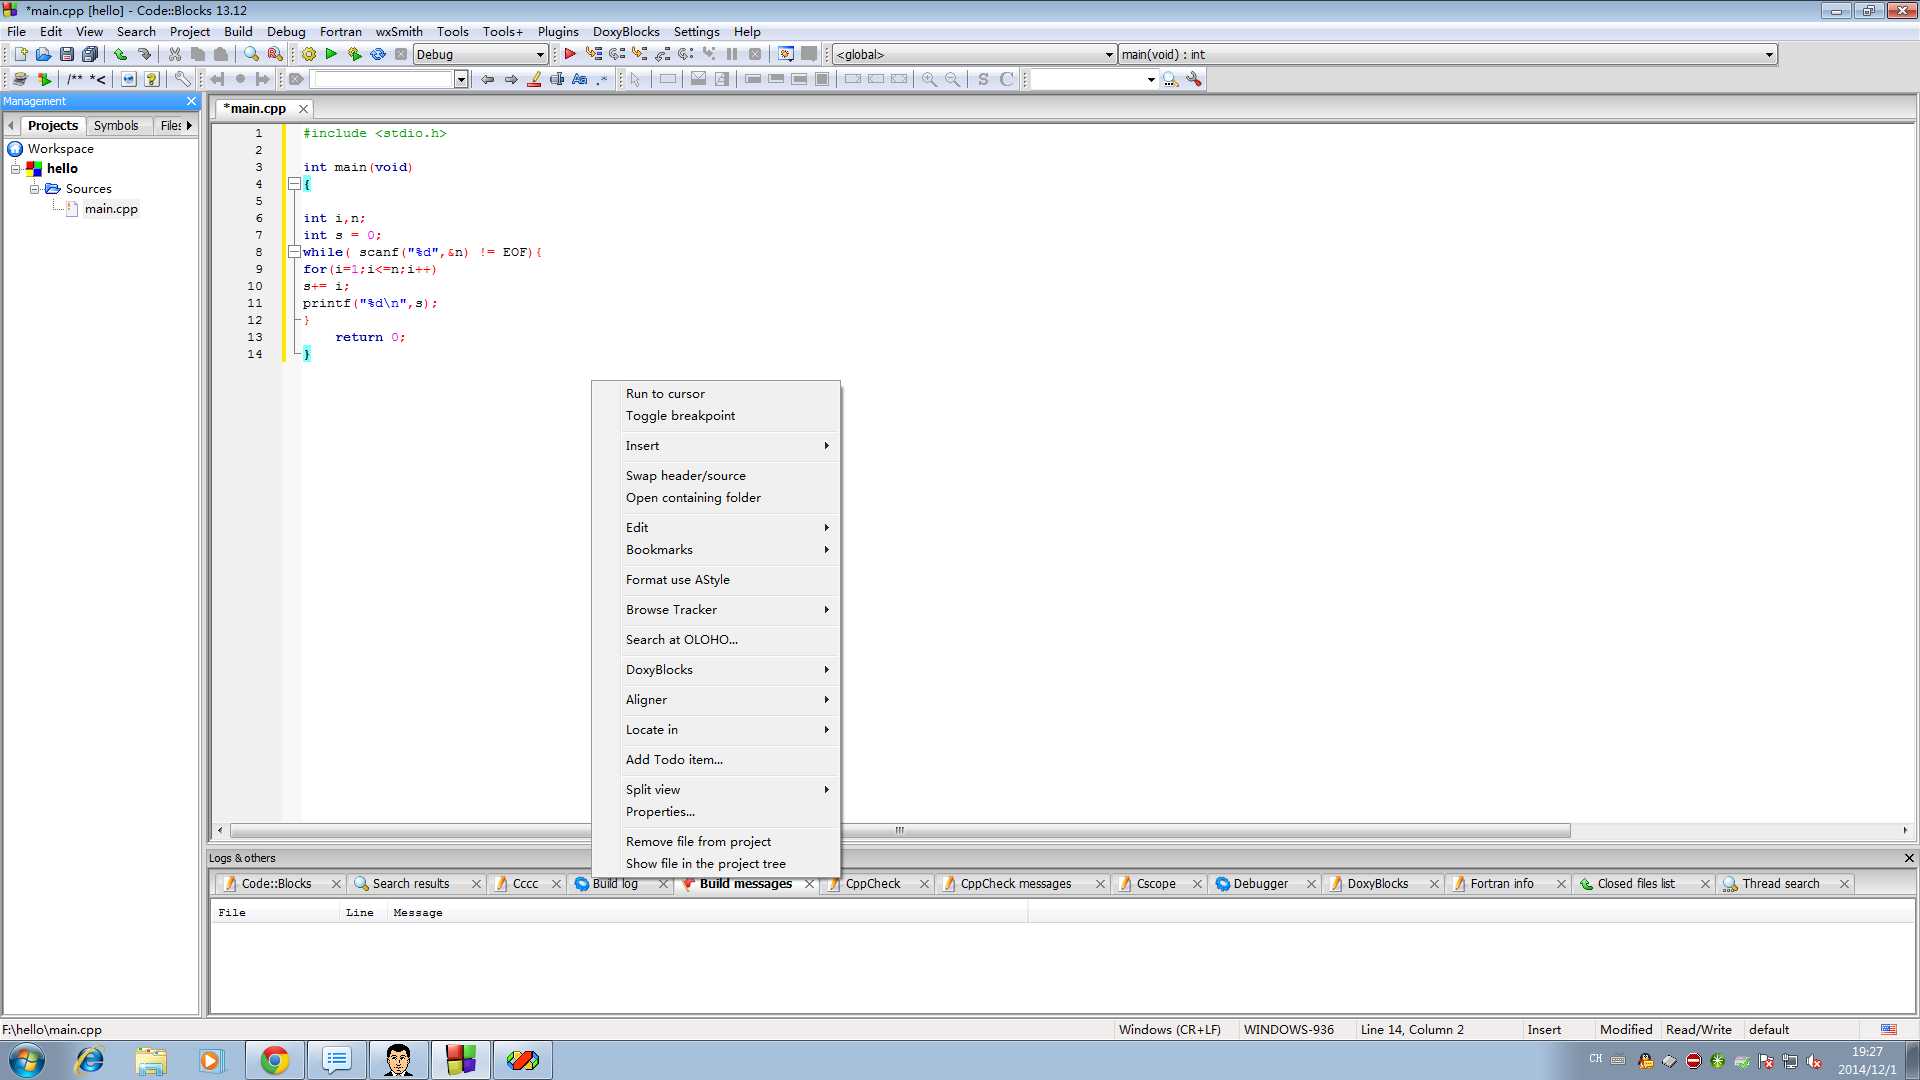Click the debugger Run to cursor icon
Image resolution: width=1920 pixels, height=1080 pixels.
[594, 54]
